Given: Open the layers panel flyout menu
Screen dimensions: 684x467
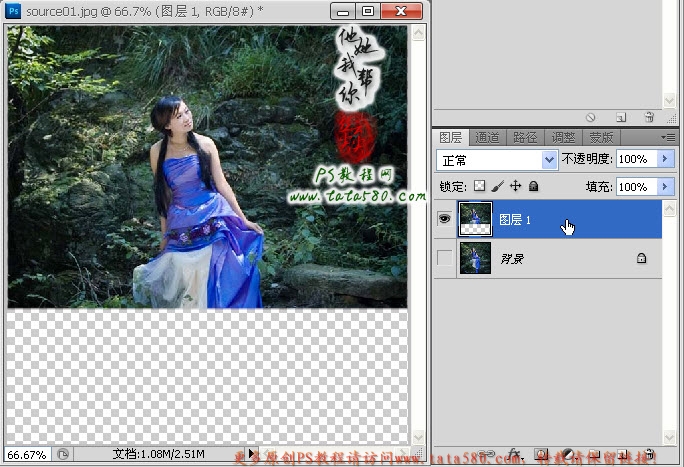Looking at the screenshot, I should click(x=668, y=137).
